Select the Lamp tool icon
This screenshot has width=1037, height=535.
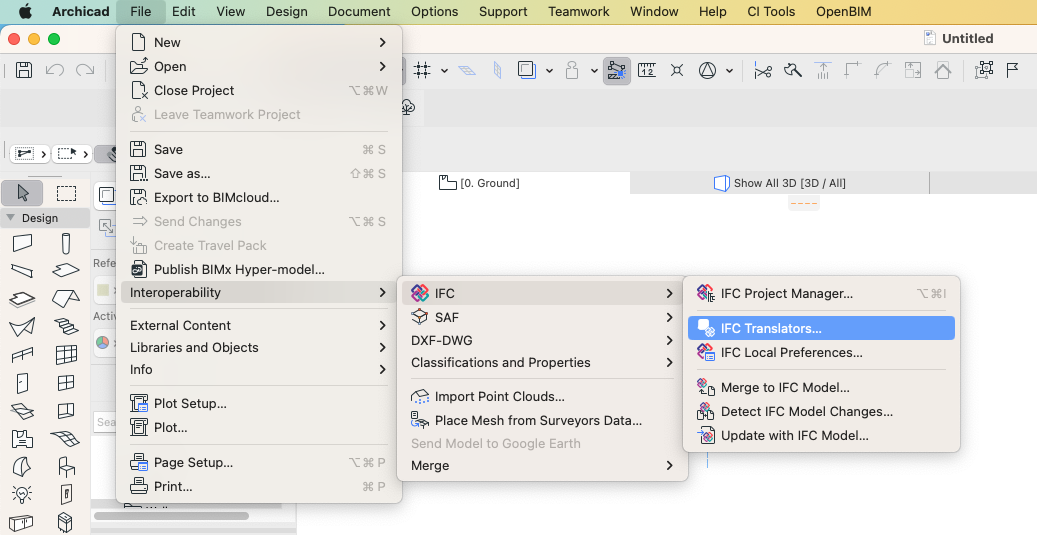[x=22, y=494]
